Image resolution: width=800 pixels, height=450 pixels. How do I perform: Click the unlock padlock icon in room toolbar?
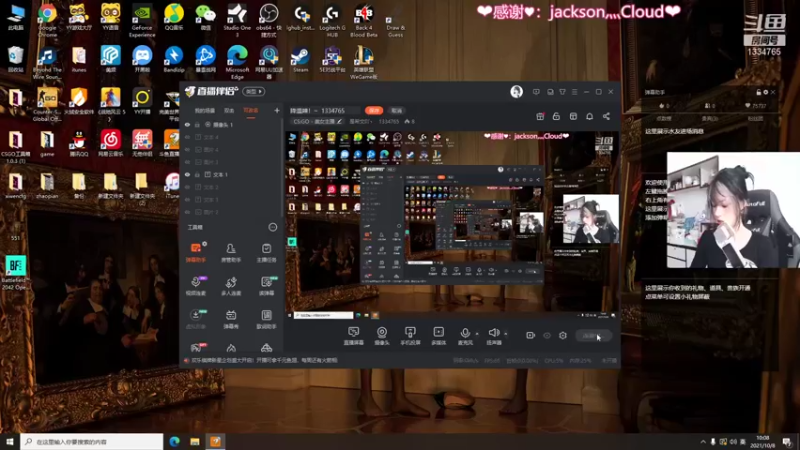(x=556, y=116)
